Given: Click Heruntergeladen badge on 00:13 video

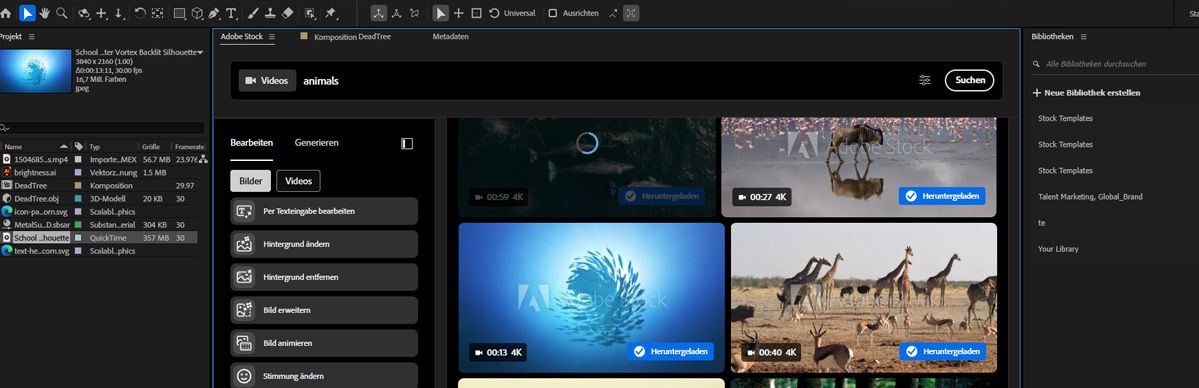Looking at the screenshot, I should (671, 351).
